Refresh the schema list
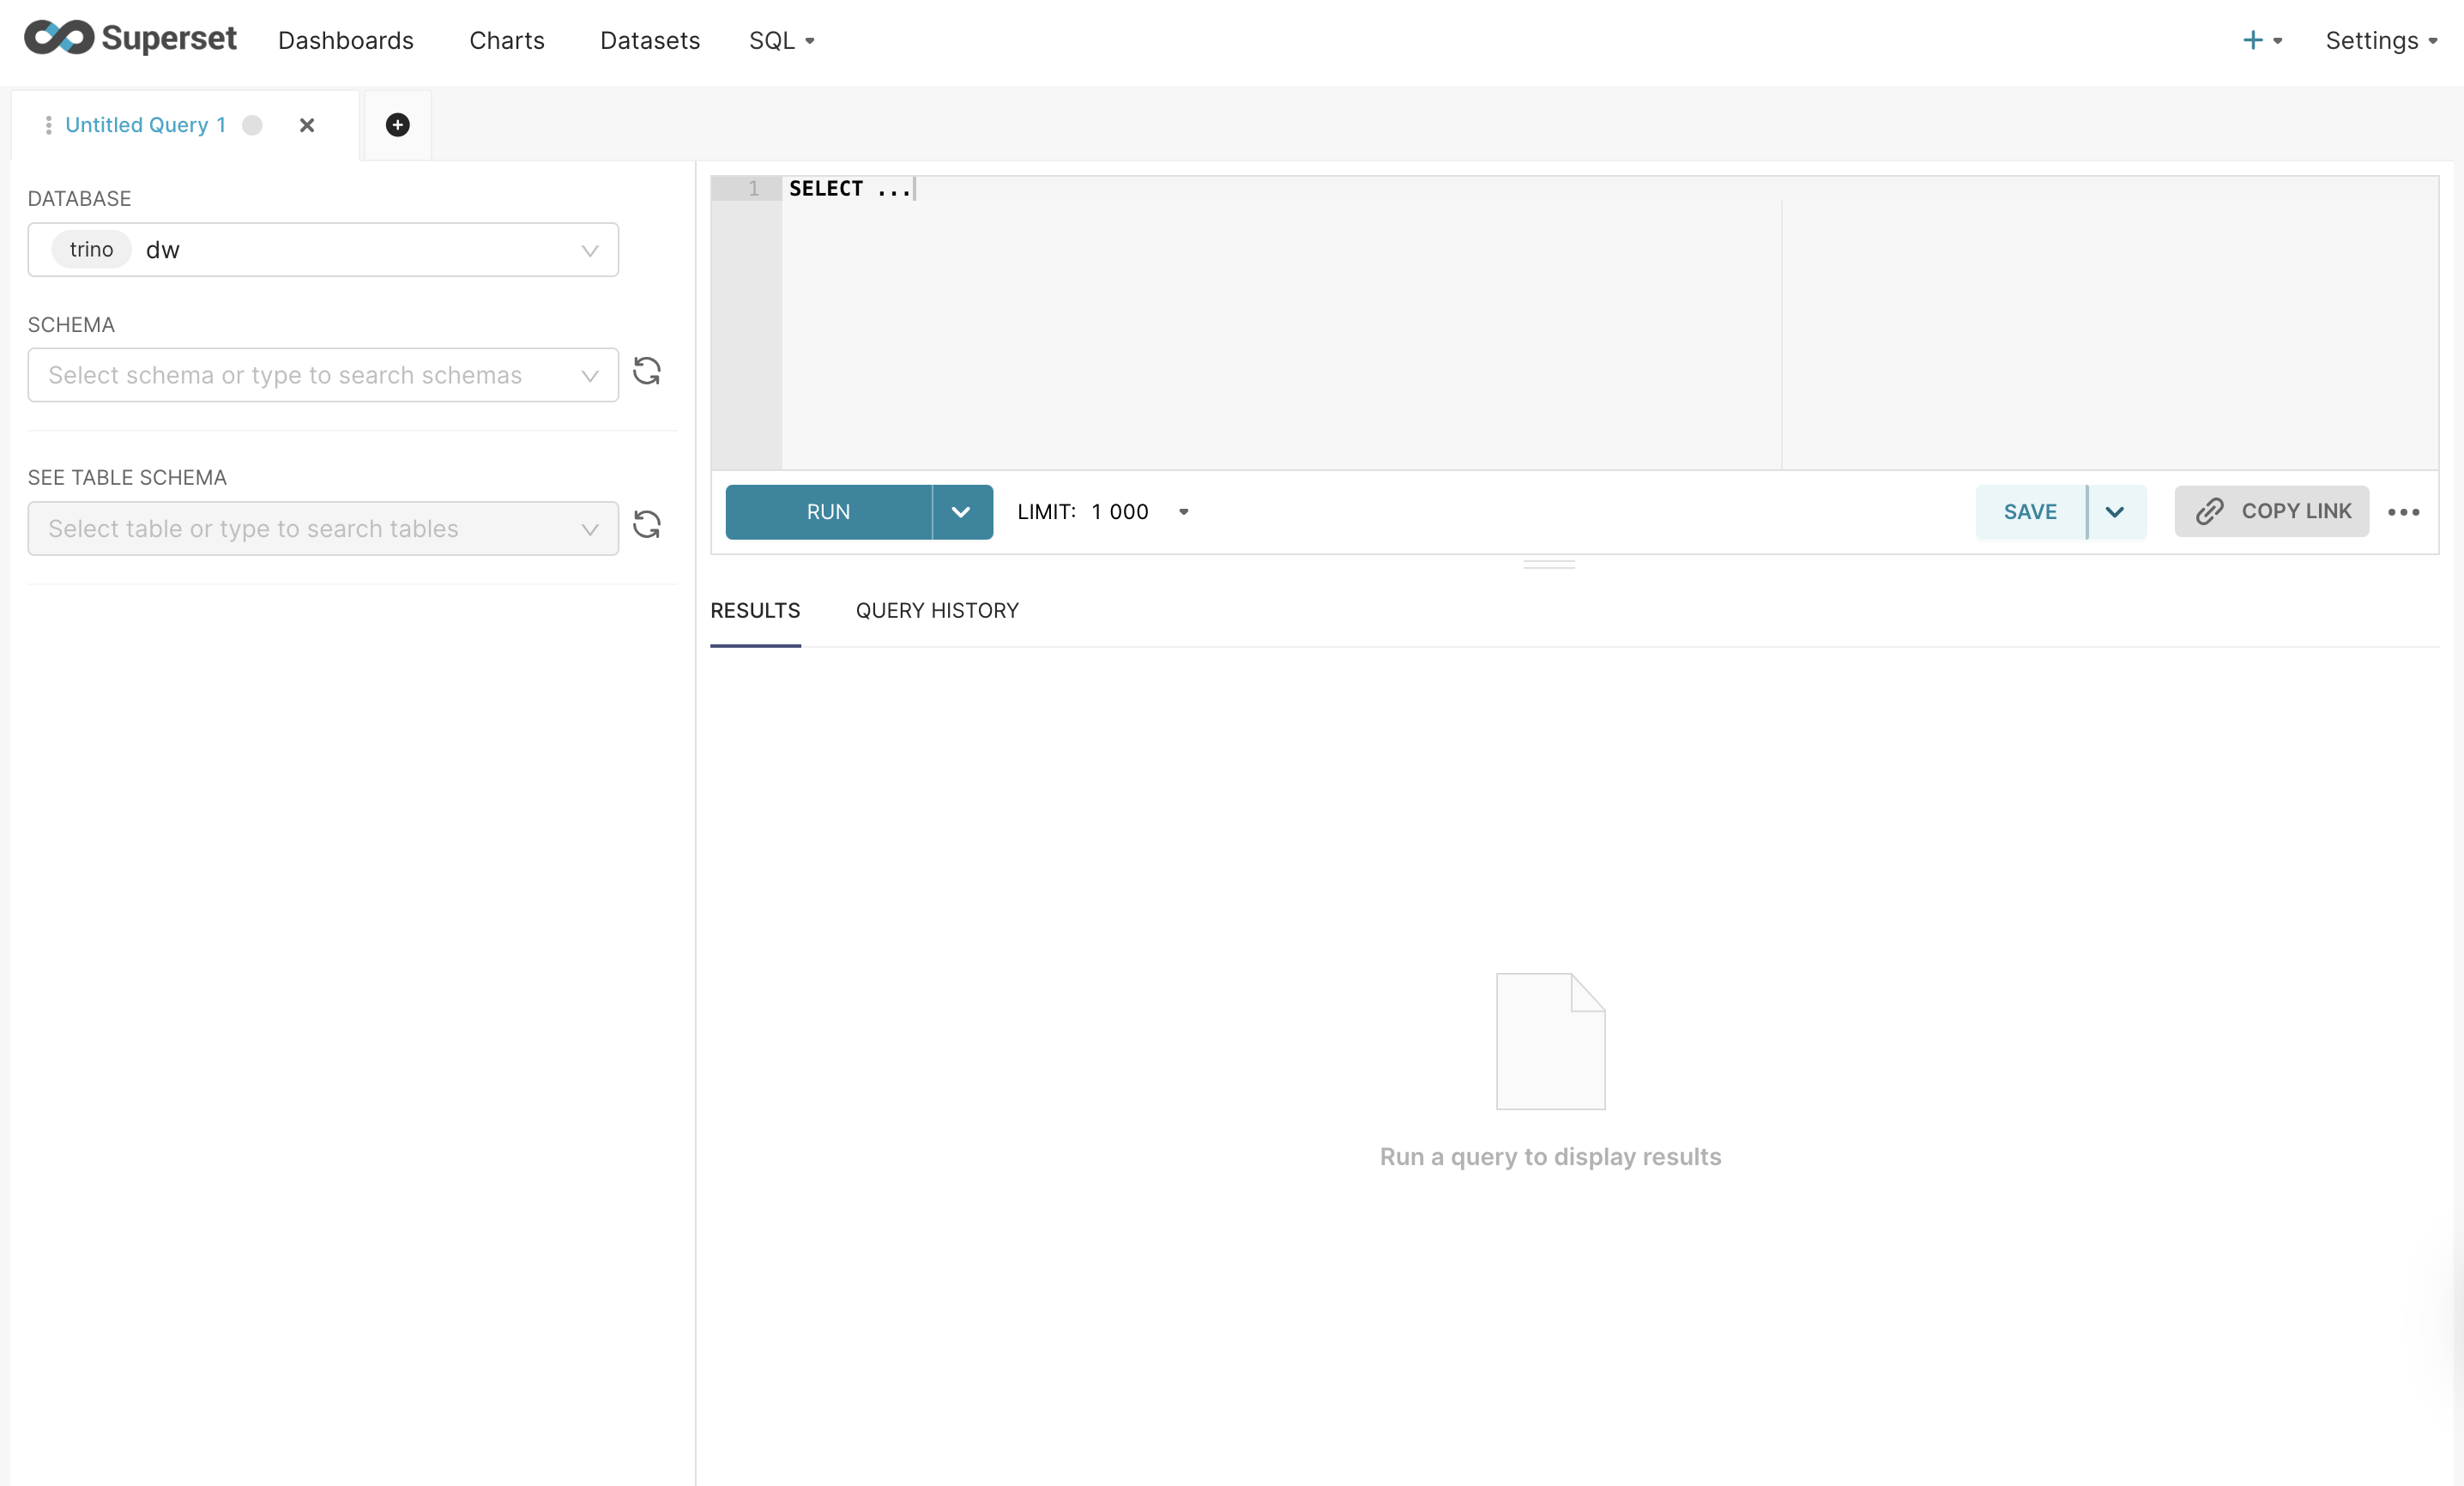 pos(647,372)
